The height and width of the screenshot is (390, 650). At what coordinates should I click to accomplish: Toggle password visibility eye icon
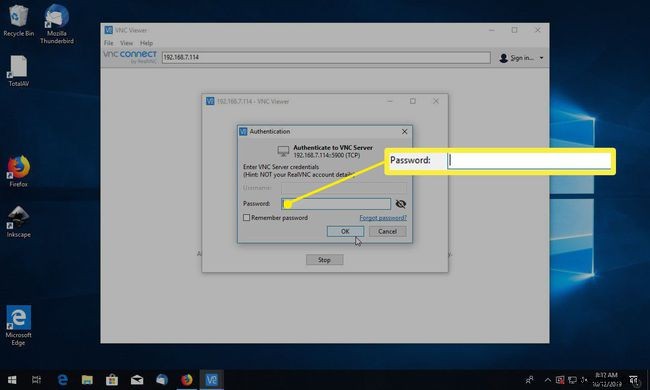click(x=400, y=204)
